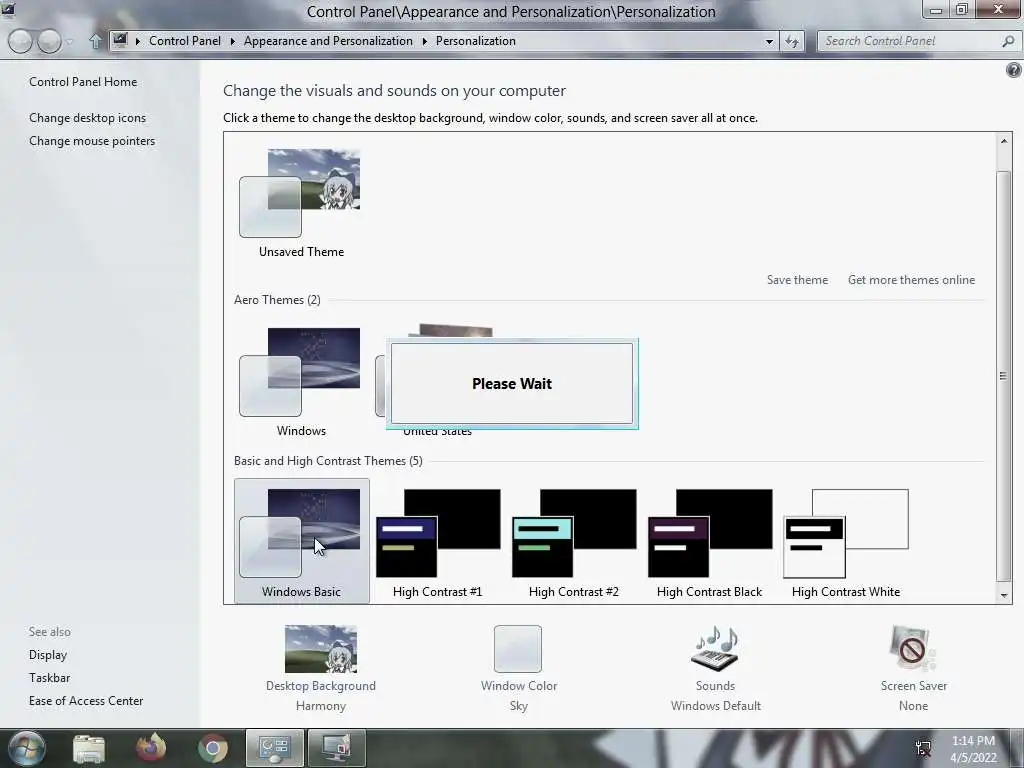Click the Save theme link
Image resolution: width=1024 pixels, height=768 pixels.
tap(797, 280)
